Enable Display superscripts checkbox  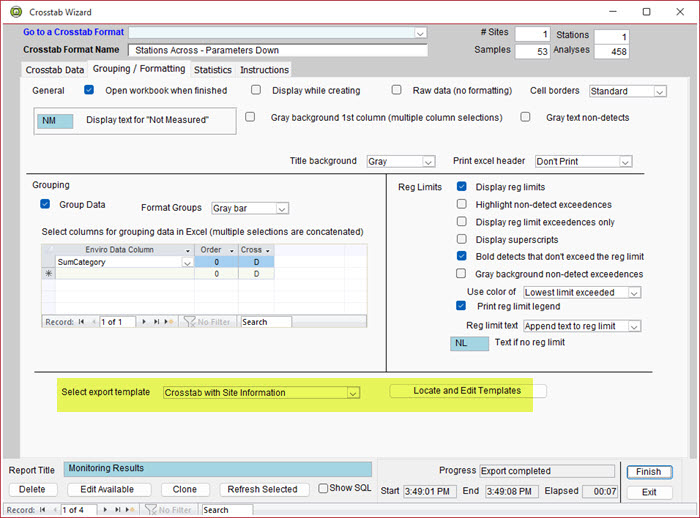click(x=462, y=239)
